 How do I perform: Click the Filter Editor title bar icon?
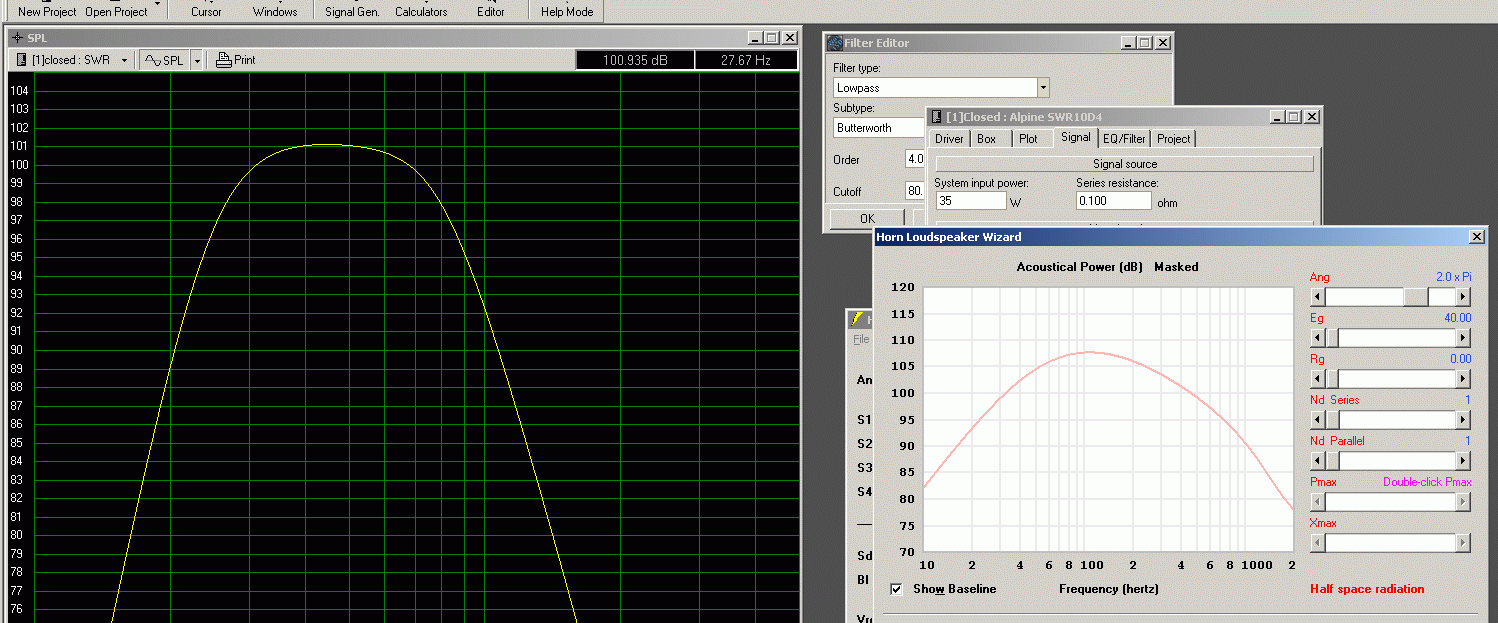point(836,43)
